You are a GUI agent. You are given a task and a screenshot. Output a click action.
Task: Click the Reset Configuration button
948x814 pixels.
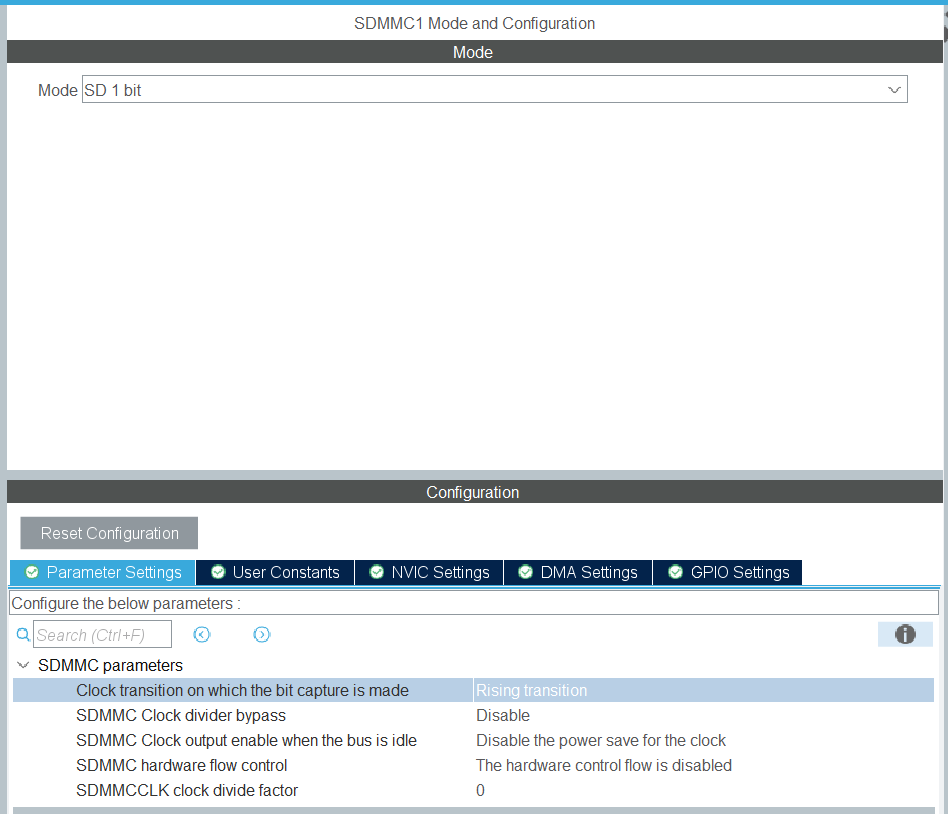[109, 533]
